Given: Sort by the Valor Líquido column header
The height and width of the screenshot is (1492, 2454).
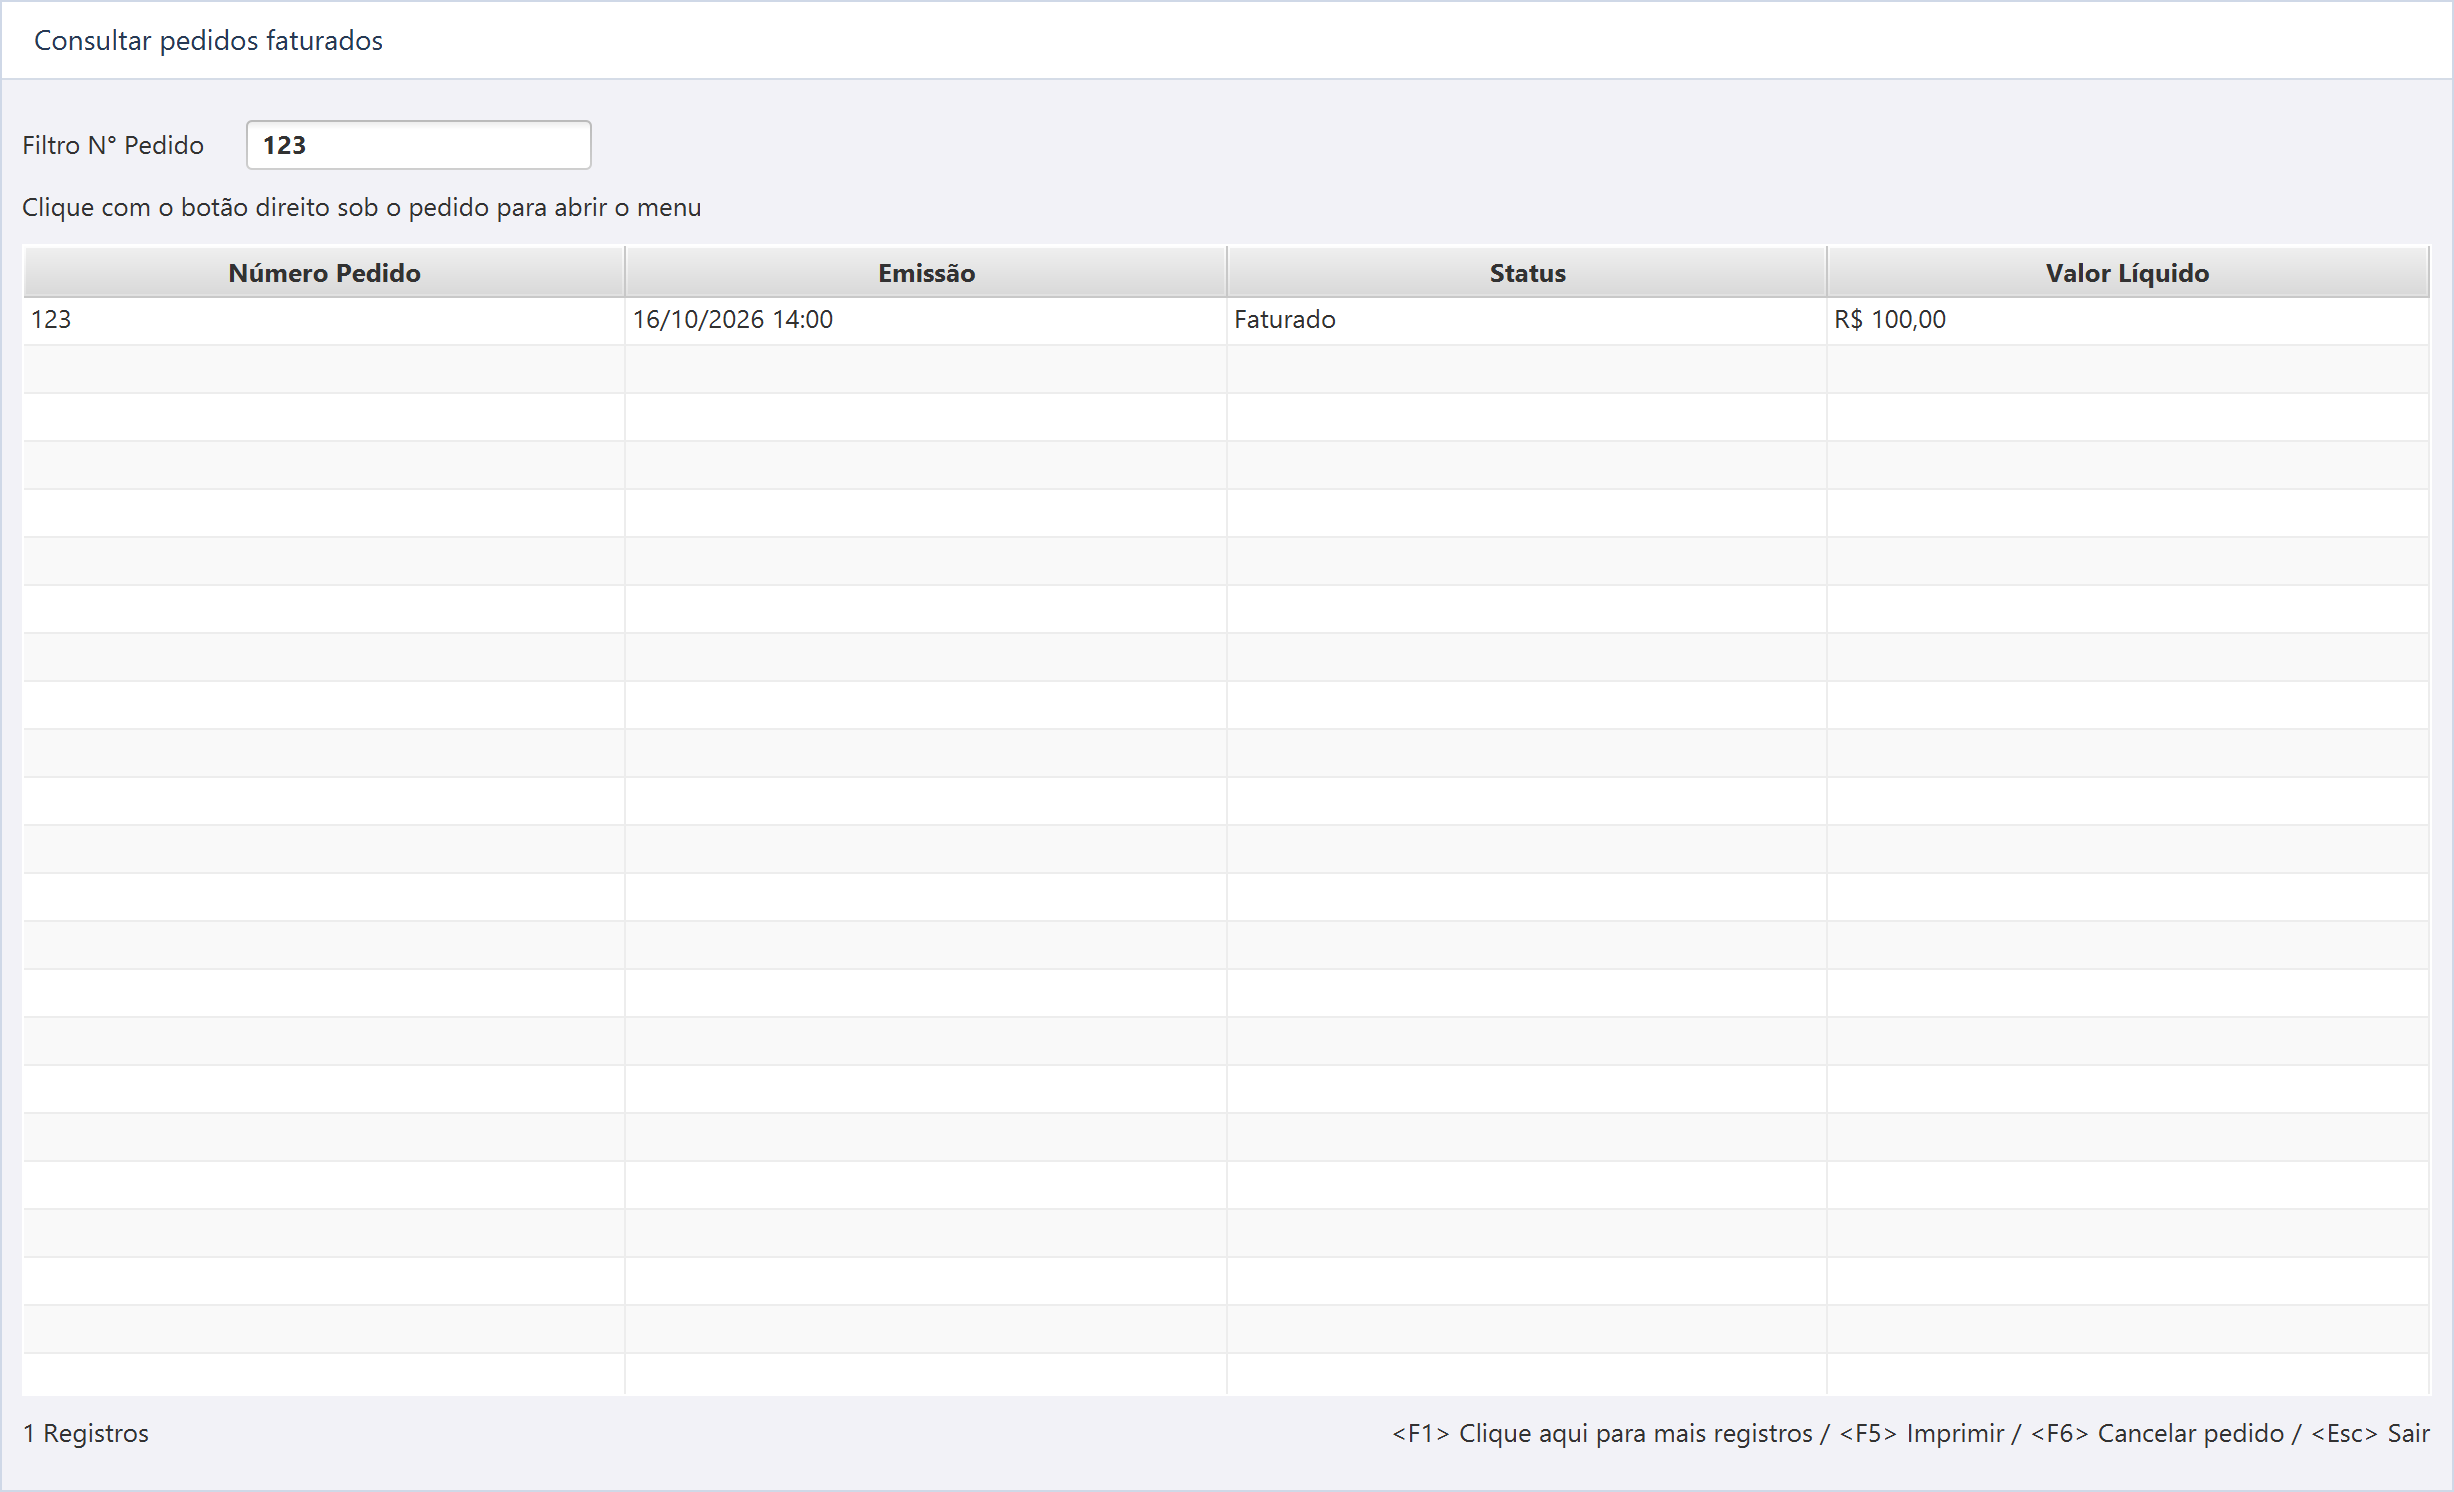Looking at the screenshot, I should 2128,272.
